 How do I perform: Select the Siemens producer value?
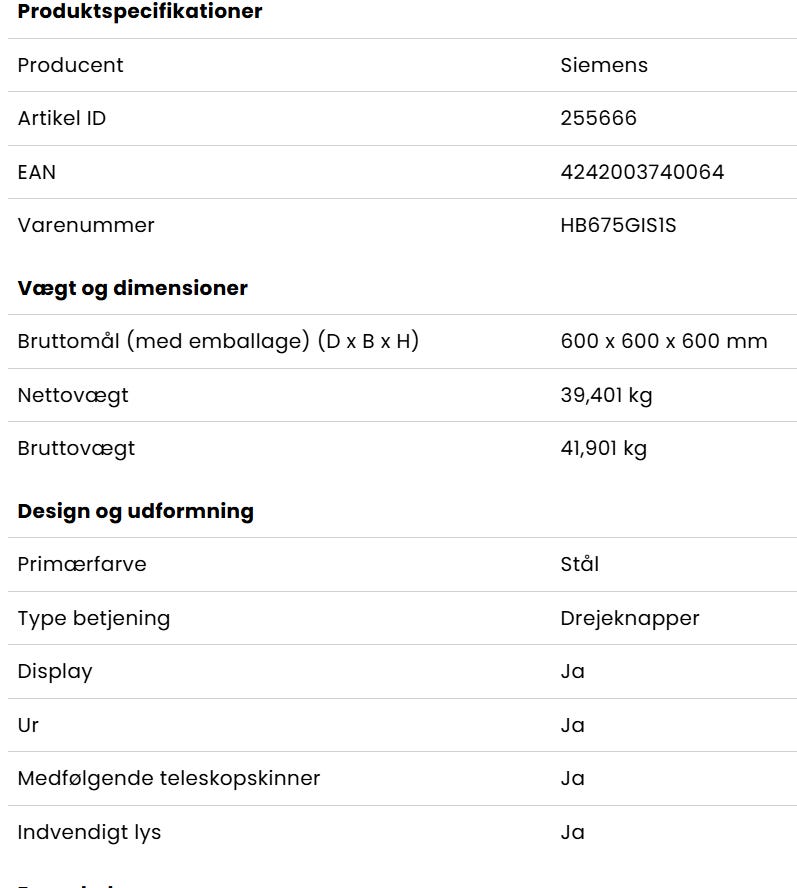click(604, 65)
